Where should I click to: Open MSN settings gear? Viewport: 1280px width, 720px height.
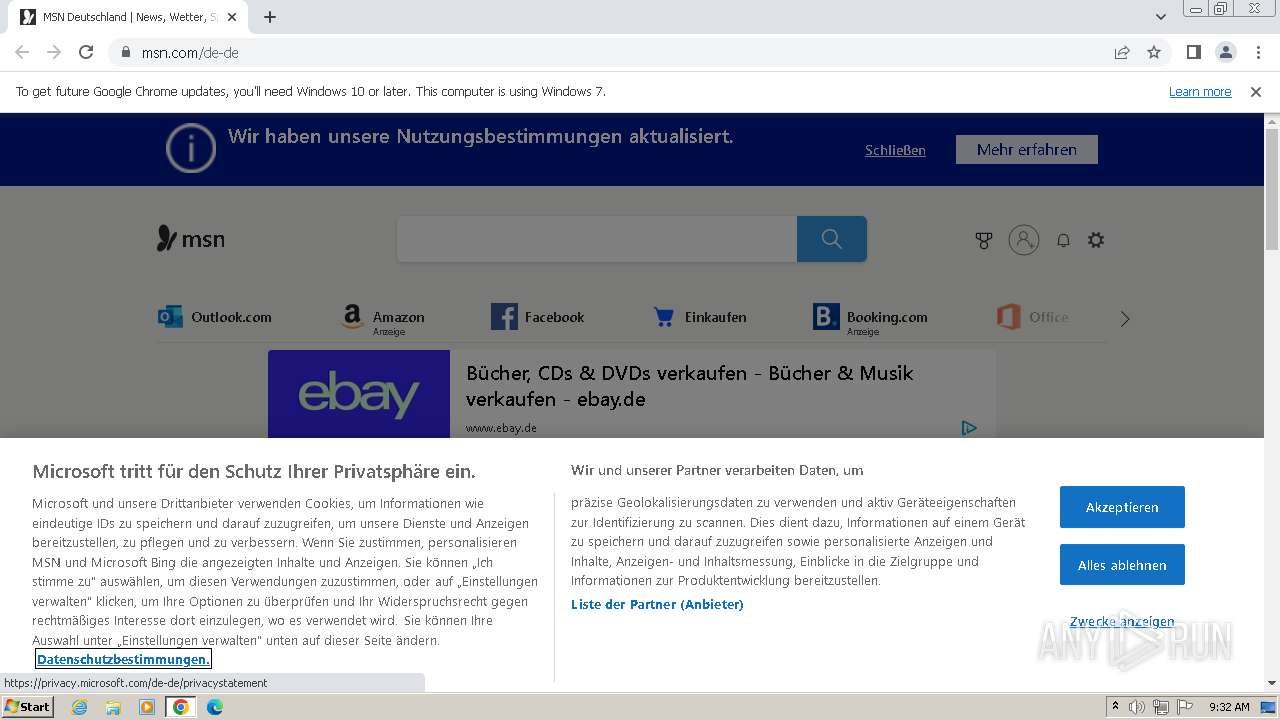coord(1096,240)
